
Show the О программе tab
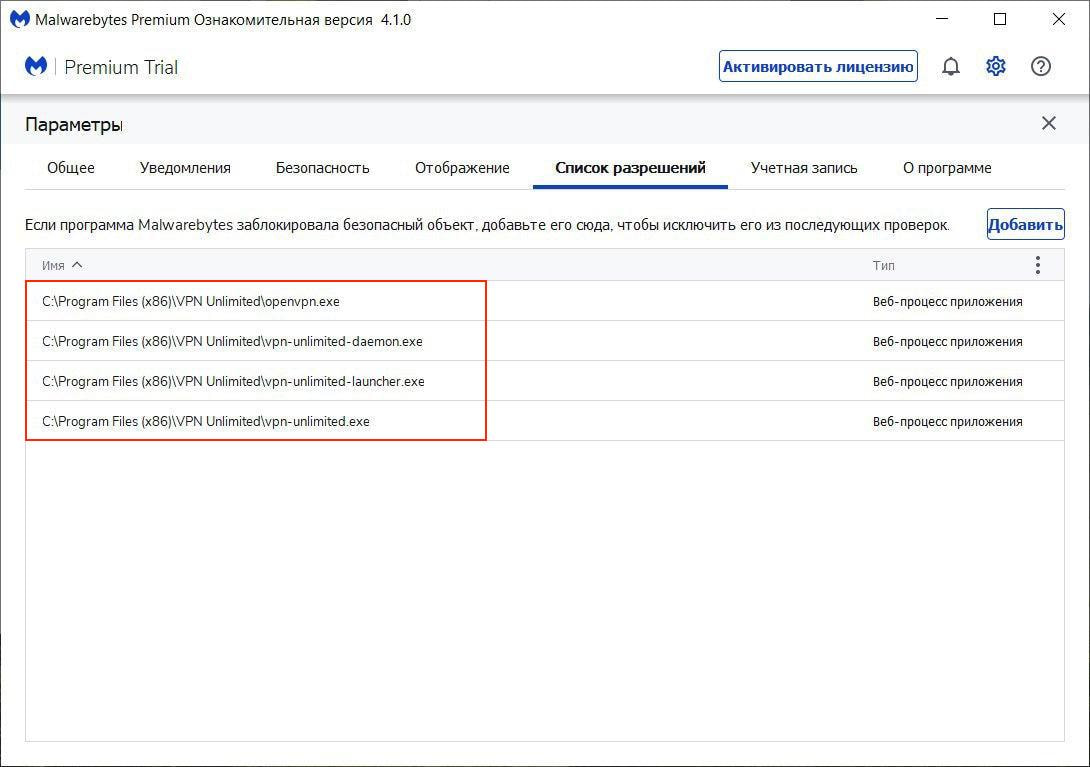point(947,168)
